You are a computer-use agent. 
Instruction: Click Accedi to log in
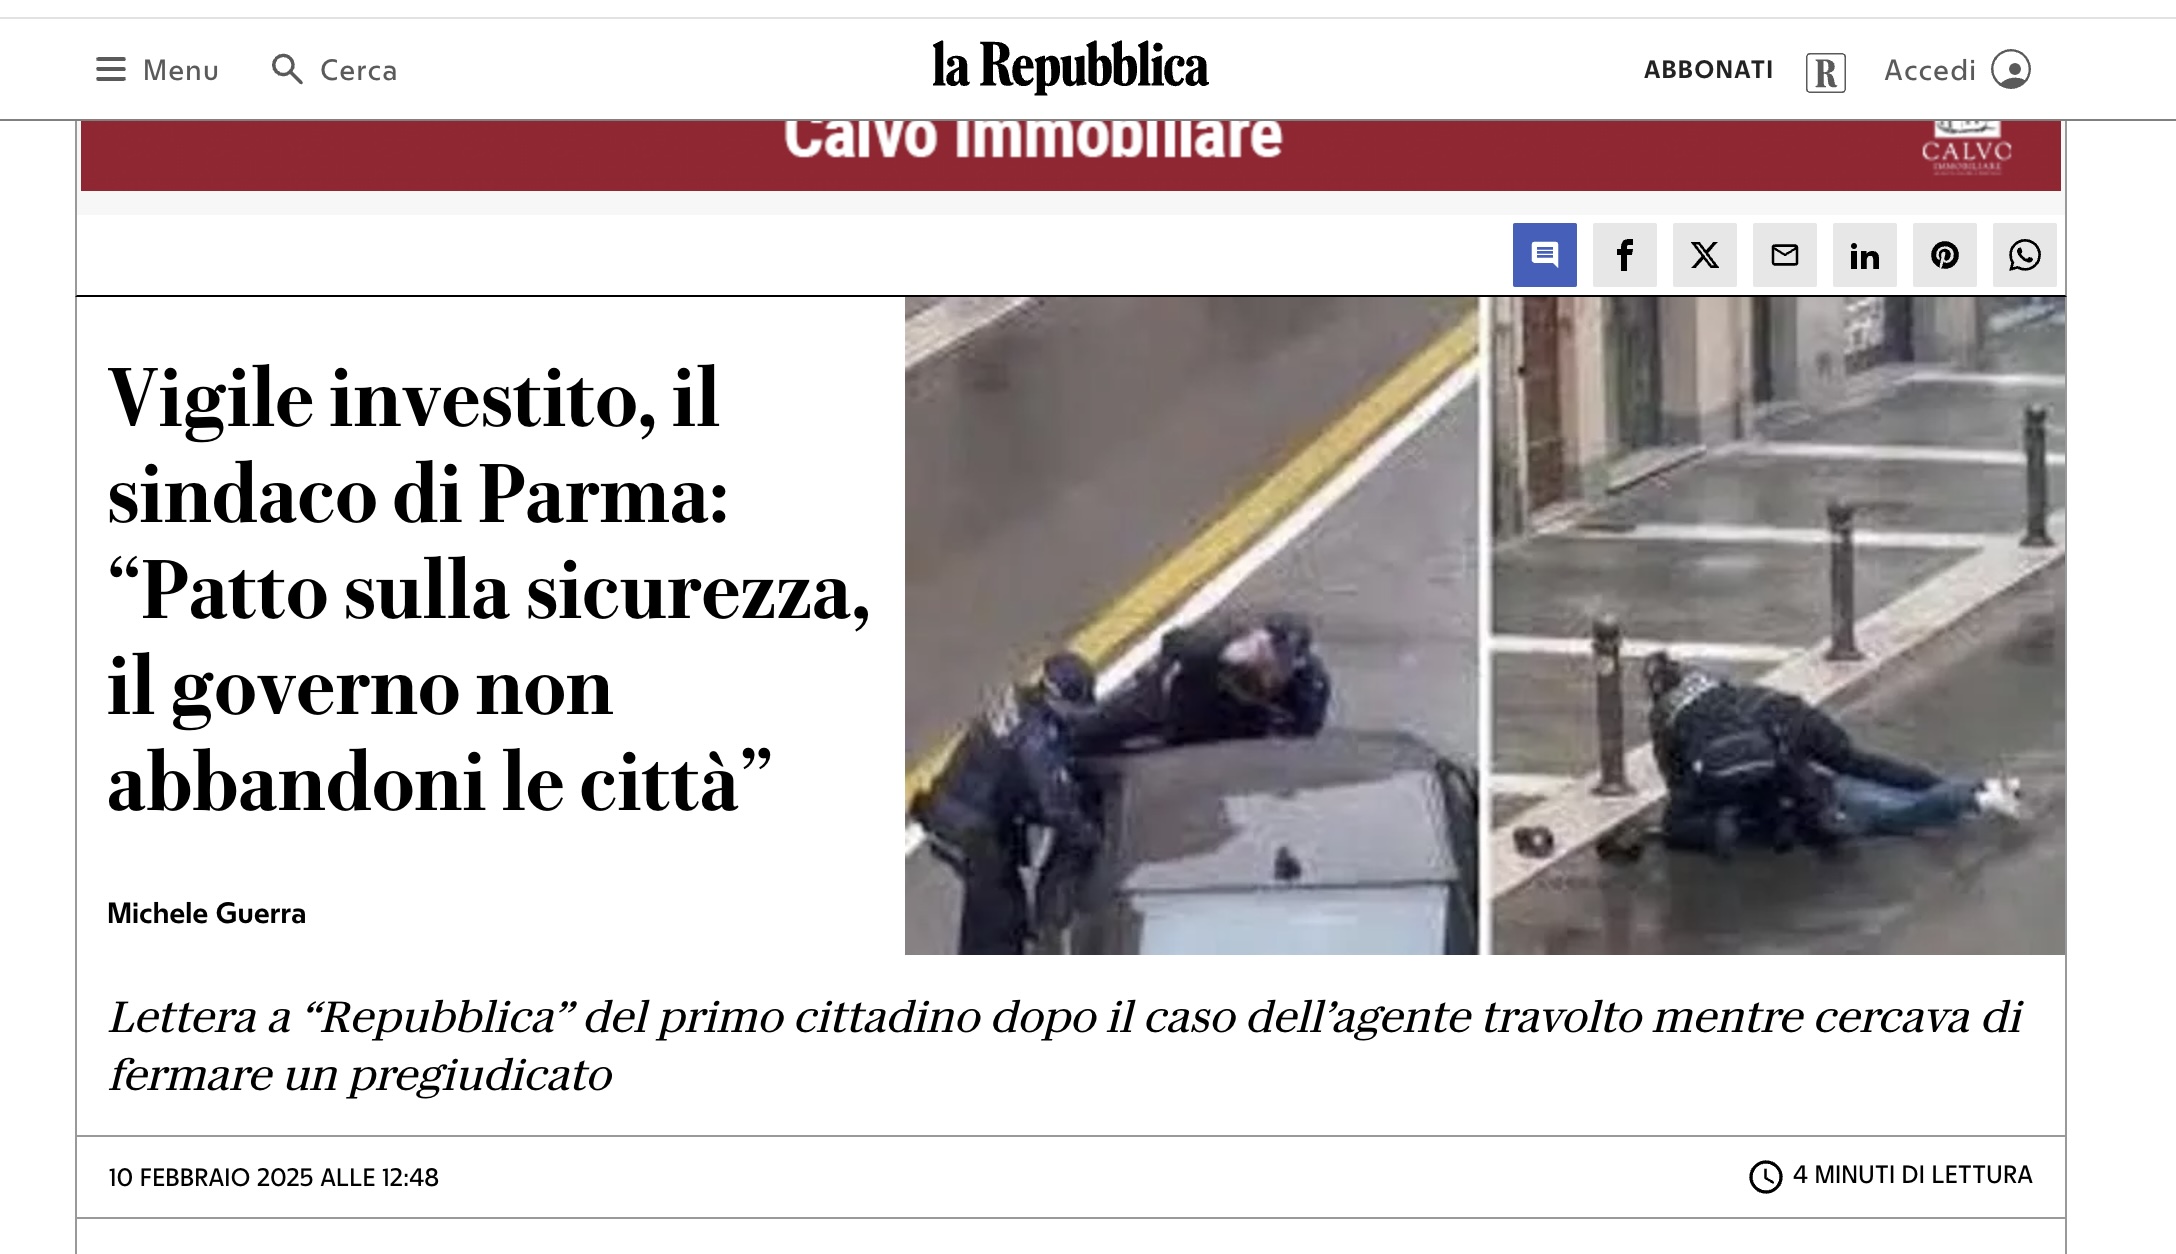1929,70
